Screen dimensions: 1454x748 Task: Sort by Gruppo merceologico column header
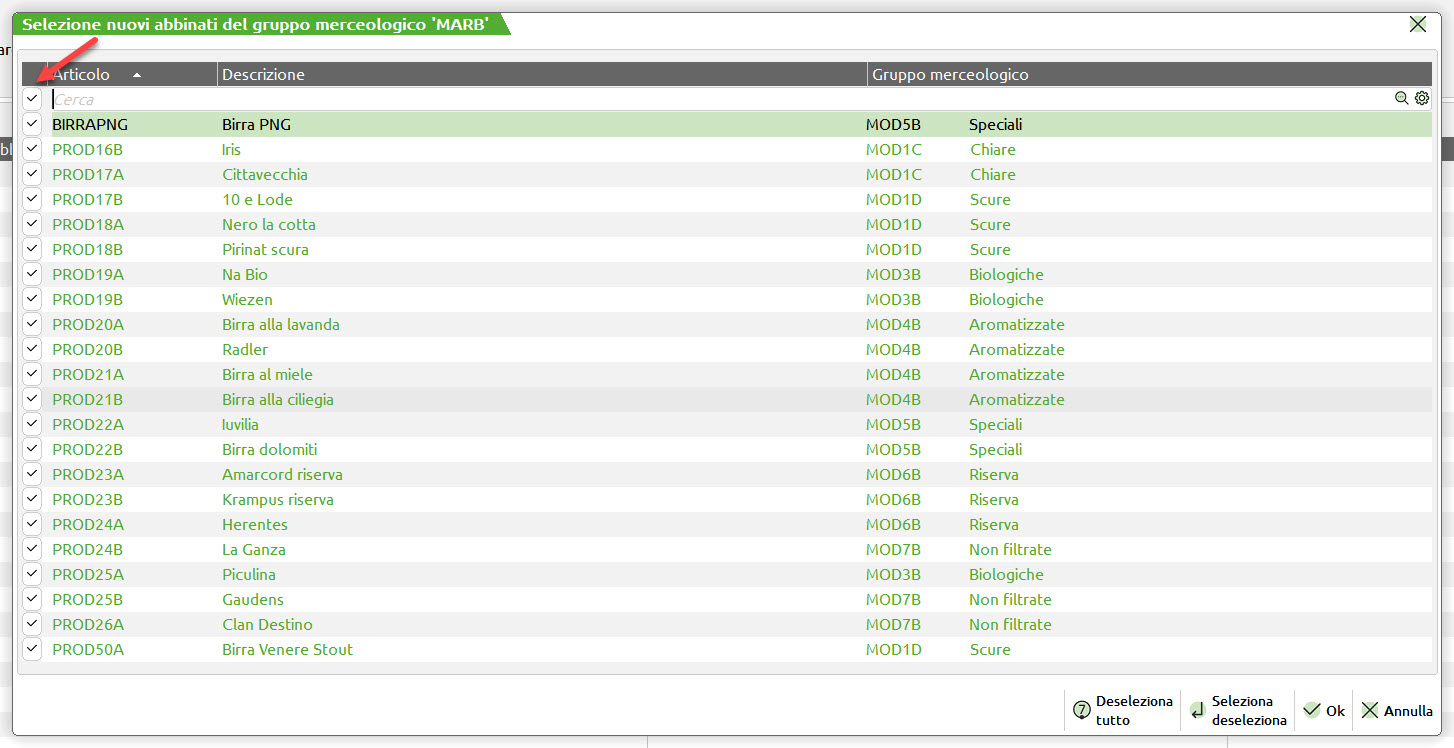pyautogui.click(x=950, y=75)
